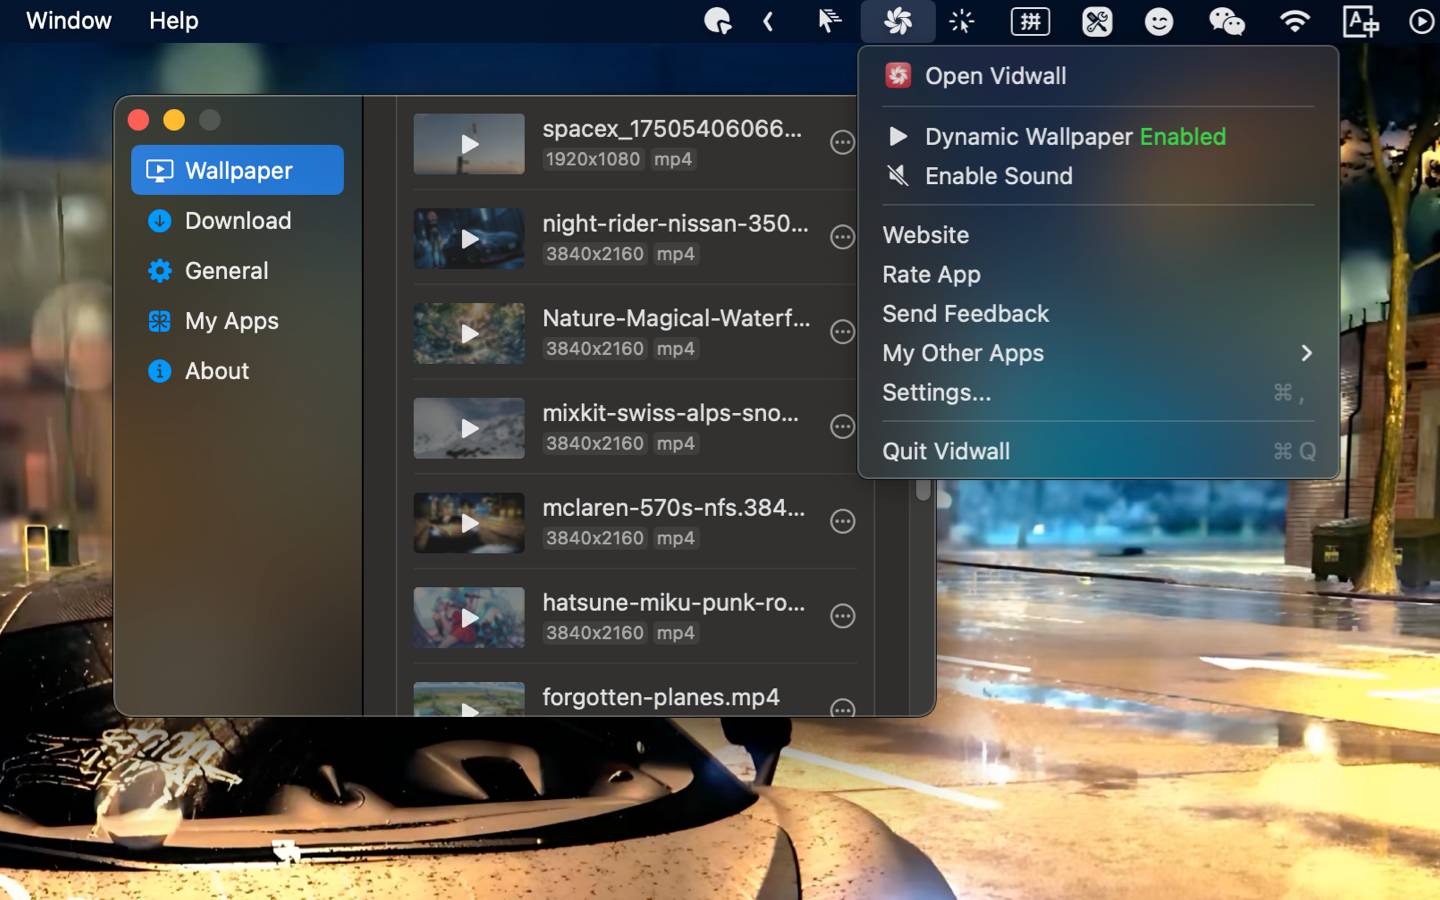Click the Window menu
Screen dimensions: 1440x900
click(68, 20)
